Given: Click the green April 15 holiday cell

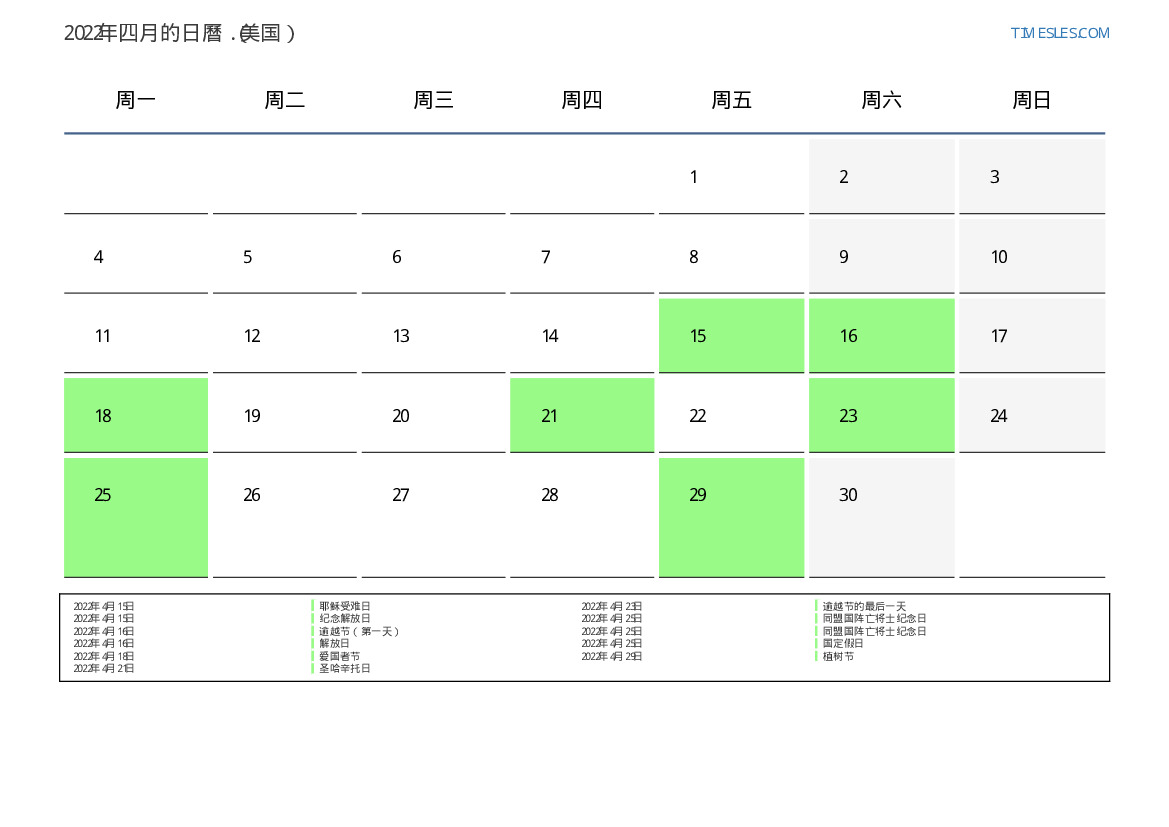Looking at the screenshot, I should pos(731,336).
